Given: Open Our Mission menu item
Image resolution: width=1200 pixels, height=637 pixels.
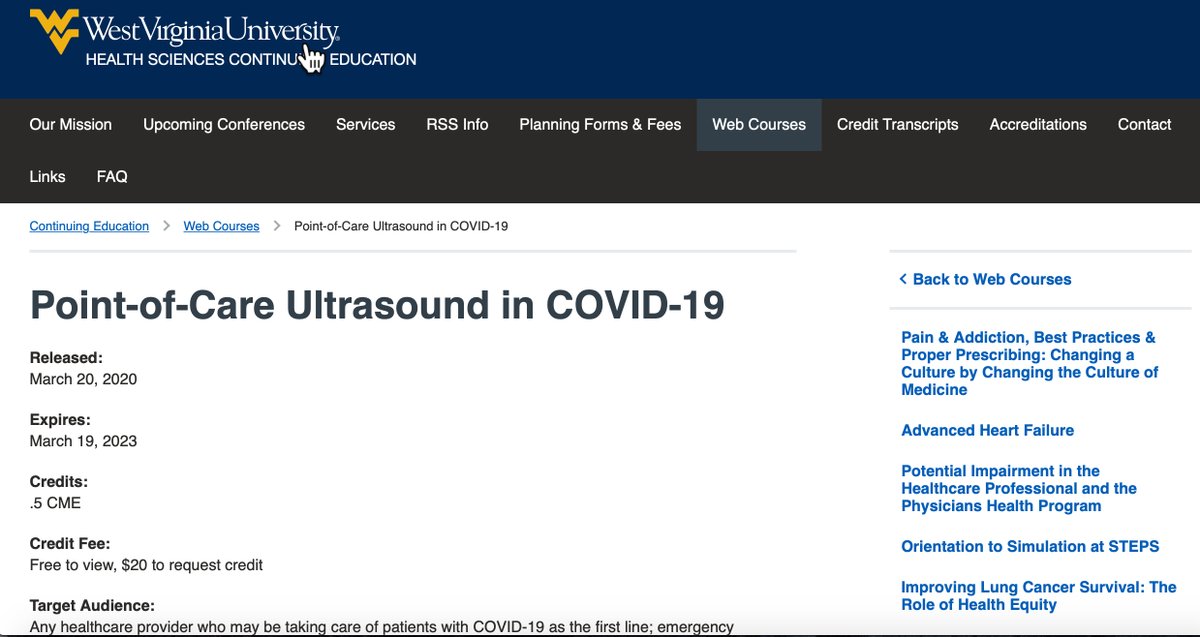Looking at the screenshot, I should coord(71,125).
